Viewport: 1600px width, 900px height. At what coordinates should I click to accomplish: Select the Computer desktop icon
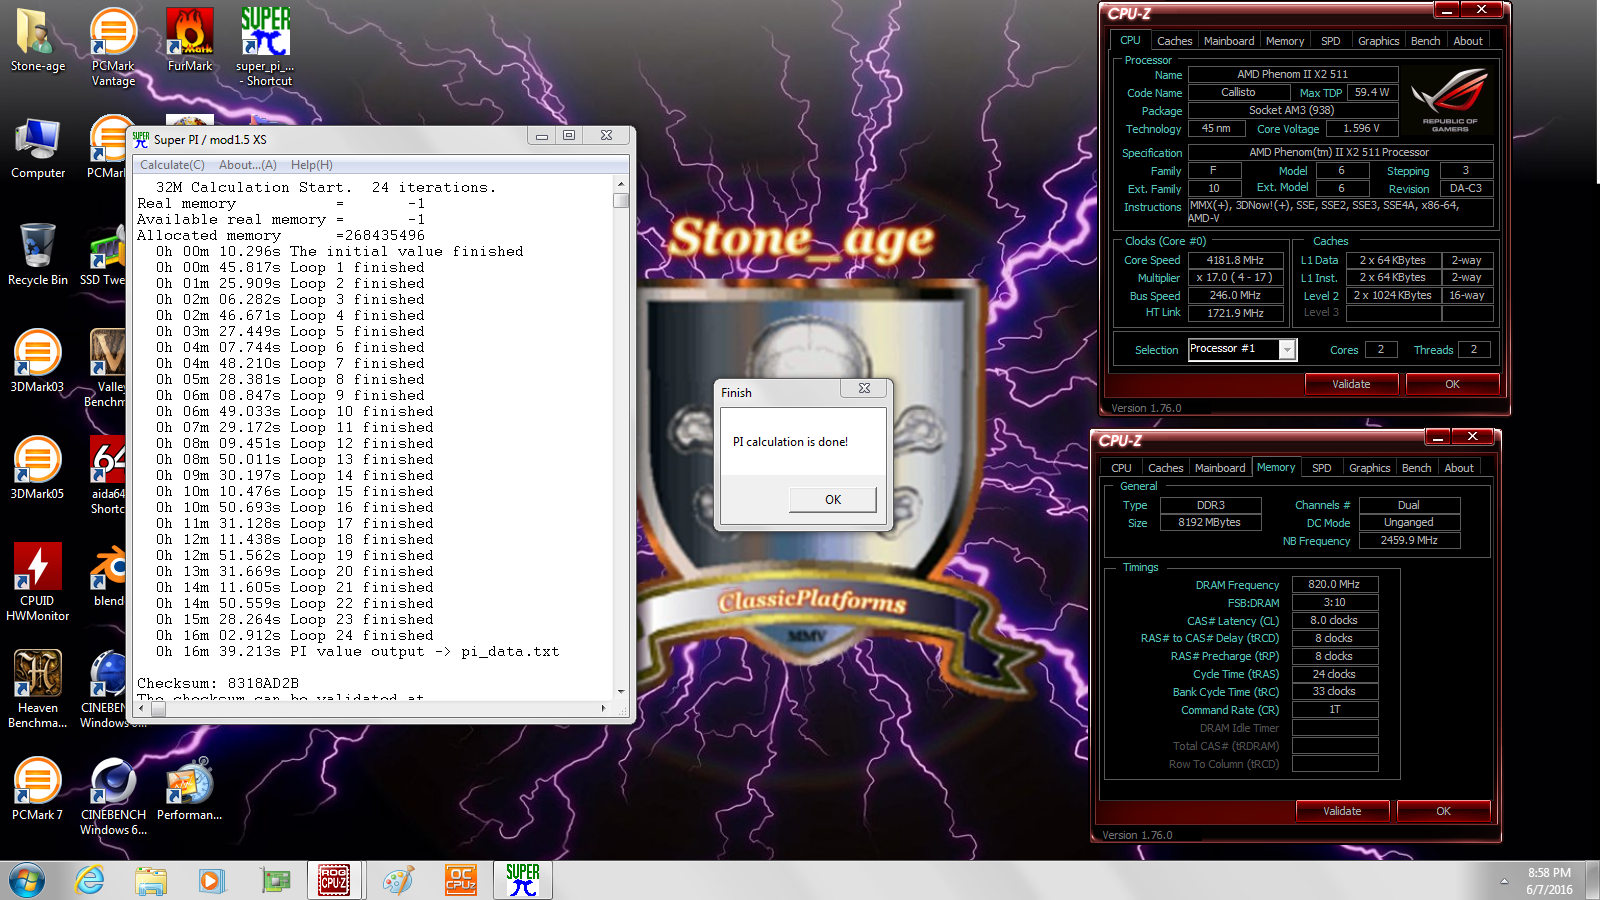click(38, 148)
